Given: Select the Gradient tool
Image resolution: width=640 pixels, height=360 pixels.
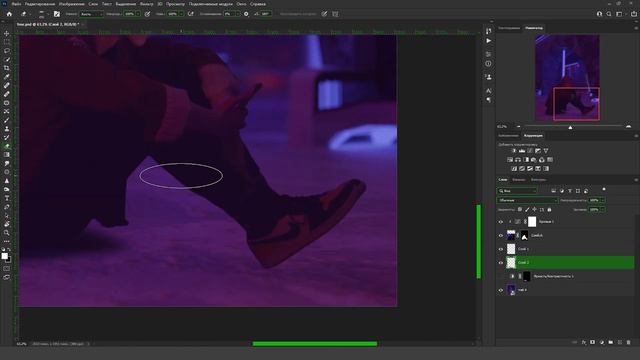Looking at the screenshot, I should pos(7,155).
